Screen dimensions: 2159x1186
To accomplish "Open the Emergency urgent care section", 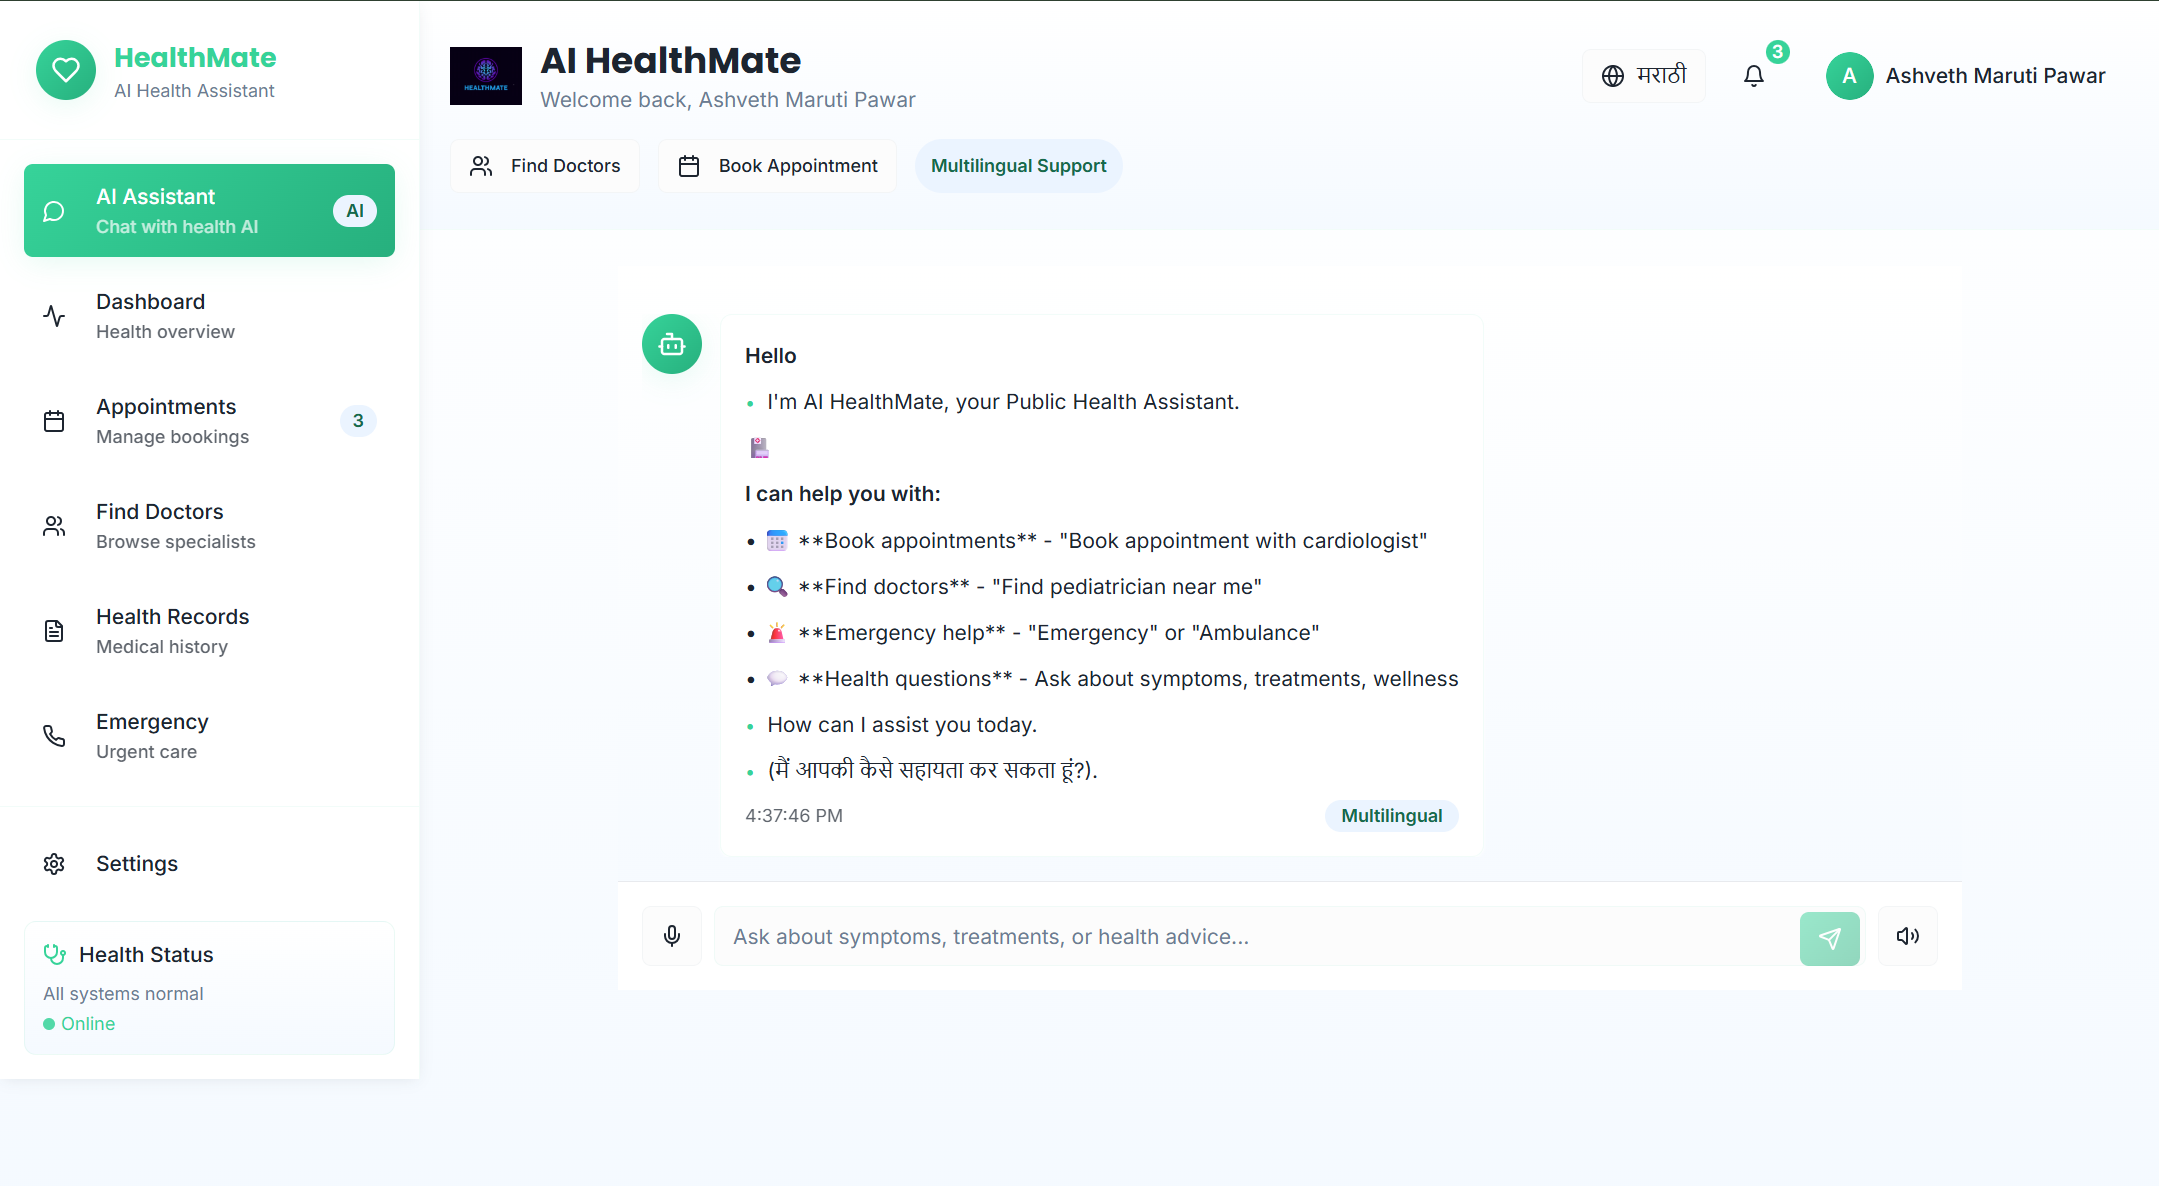I will 209,736.
